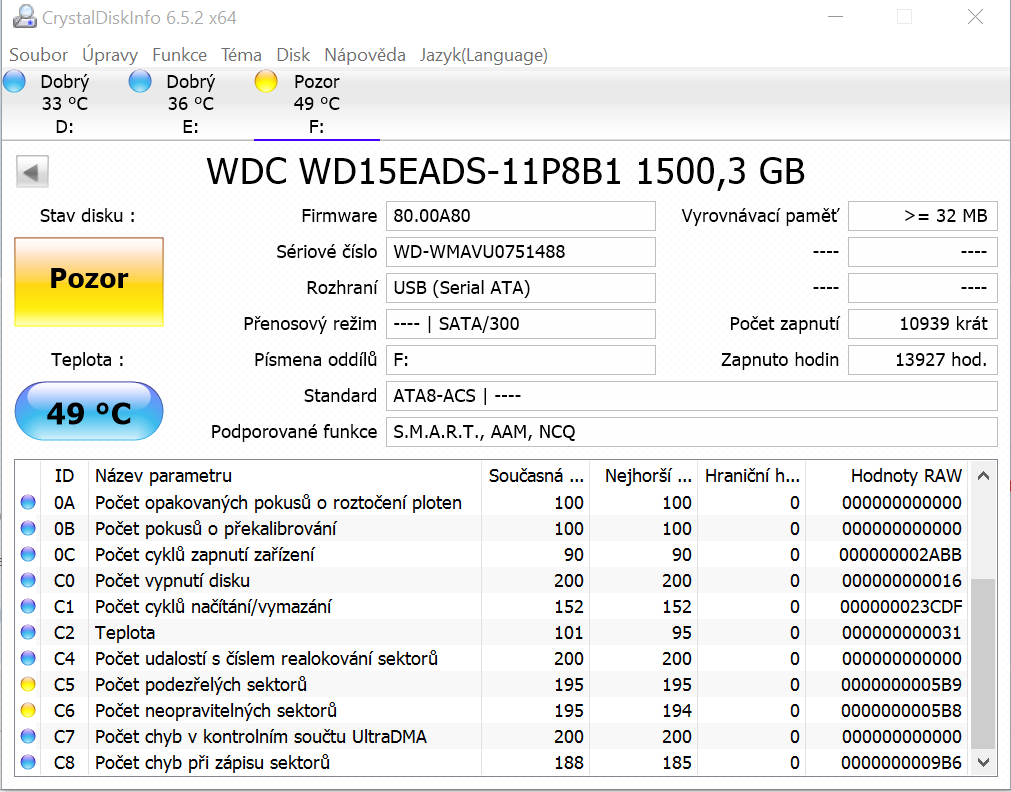Click scroll up arrow of attribute list
Image resolution: width=1011 pixels, height=792 pixels.
(x=983, y=476)
